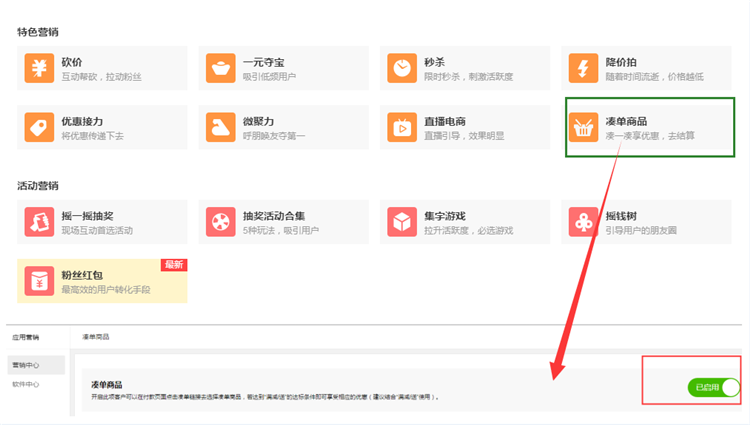750x425 pixels.
Task: Click the 优惠接力 price tag icon
Action: (x=40, y=127)
